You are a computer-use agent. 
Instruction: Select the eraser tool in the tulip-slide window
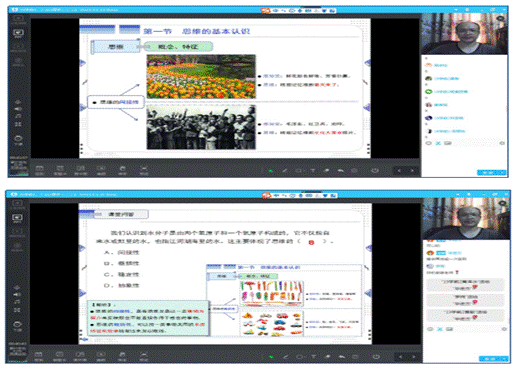(x=327, y=171)
